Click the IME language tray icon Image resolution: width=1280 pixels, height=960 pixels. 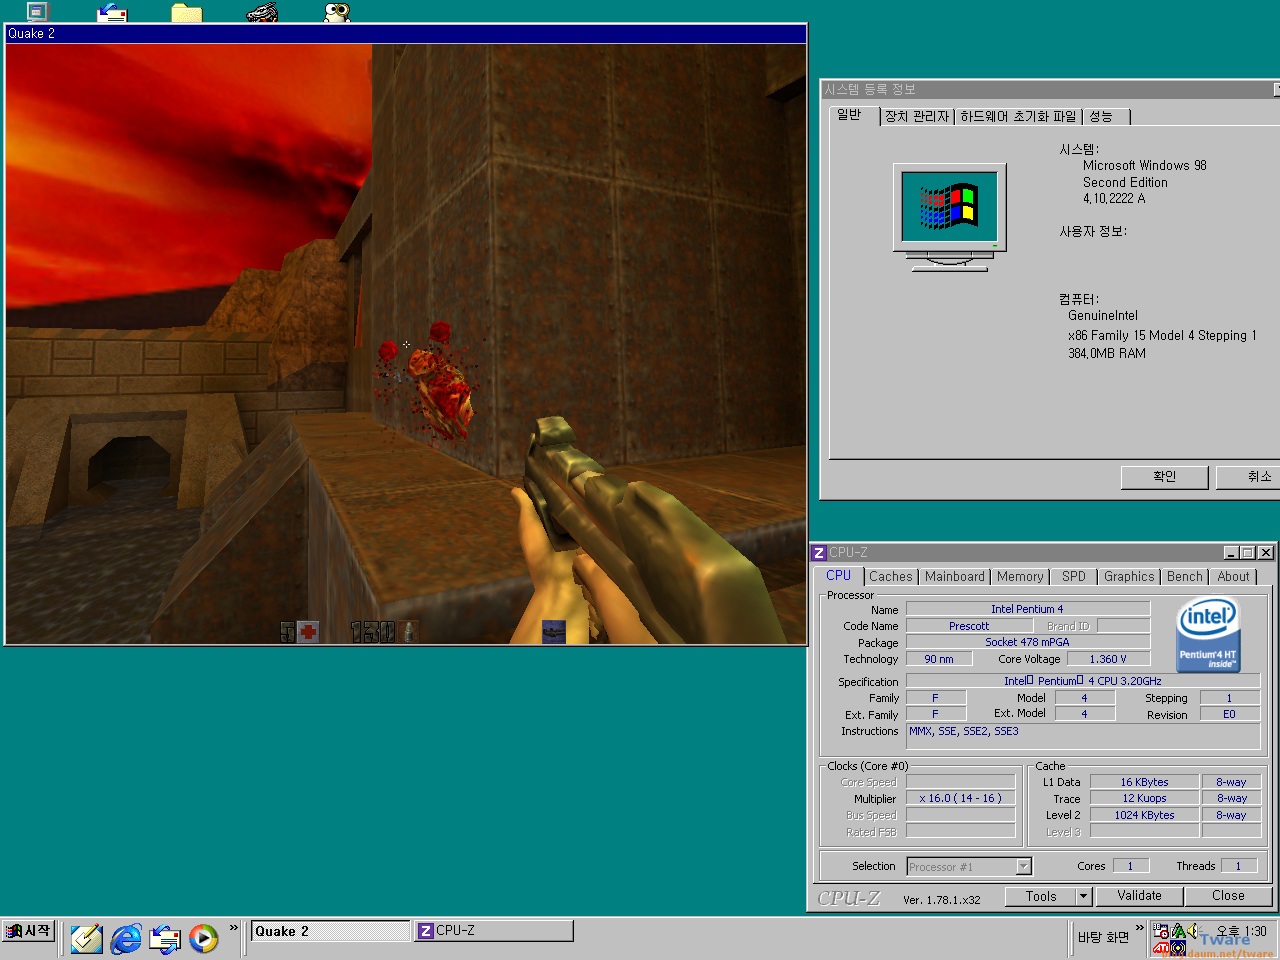pos(1178,931)
